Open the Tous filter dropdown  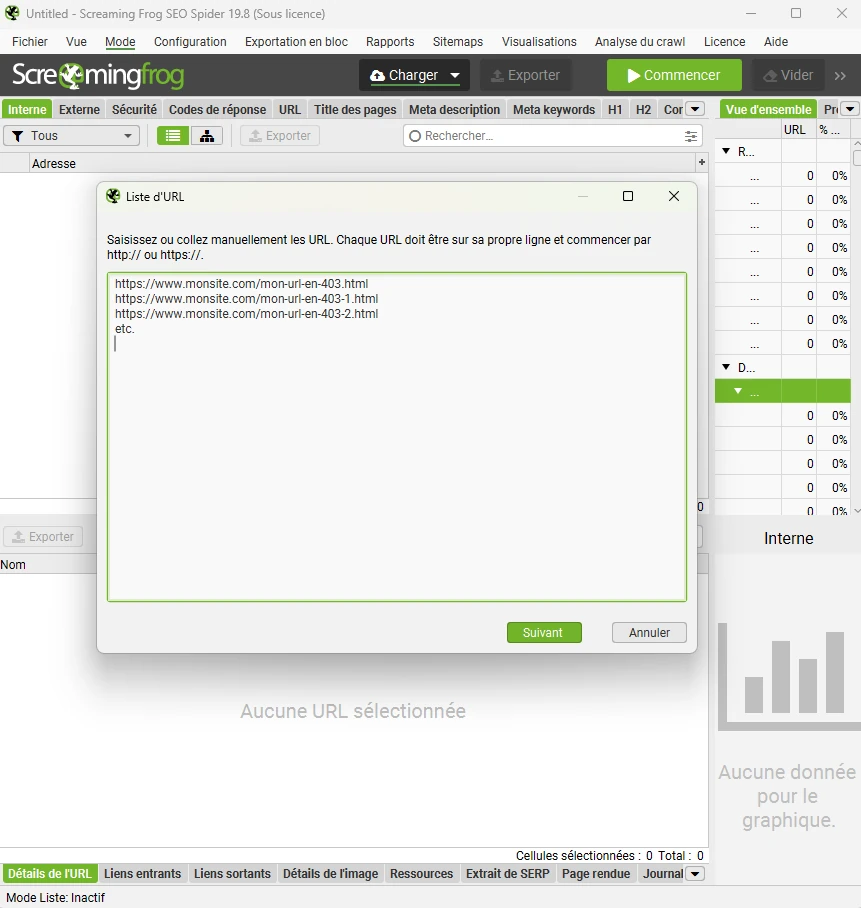pos(71,136)
